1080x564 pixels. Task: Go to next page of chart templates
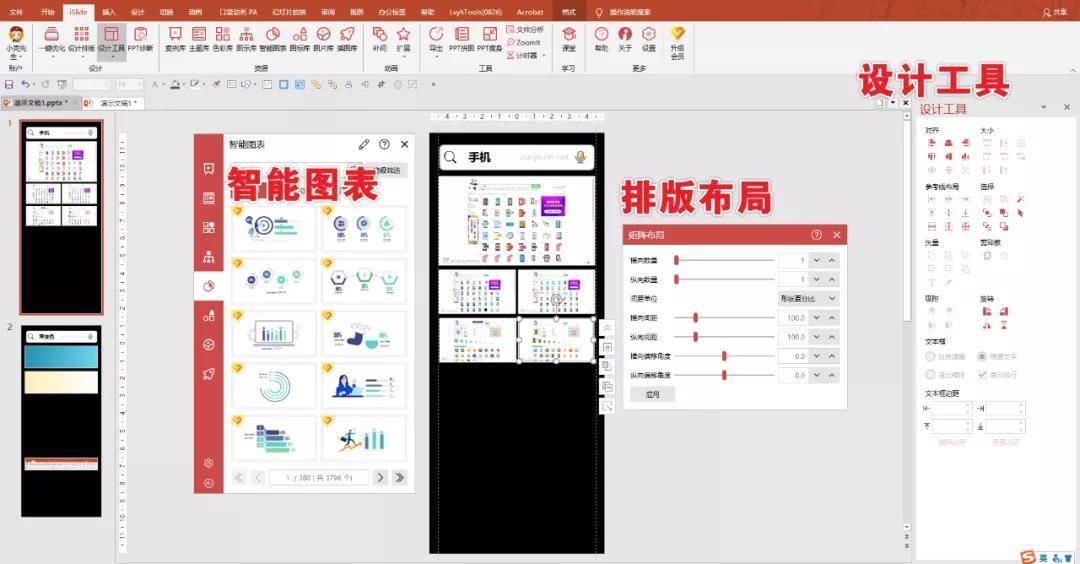click(380, 478)
